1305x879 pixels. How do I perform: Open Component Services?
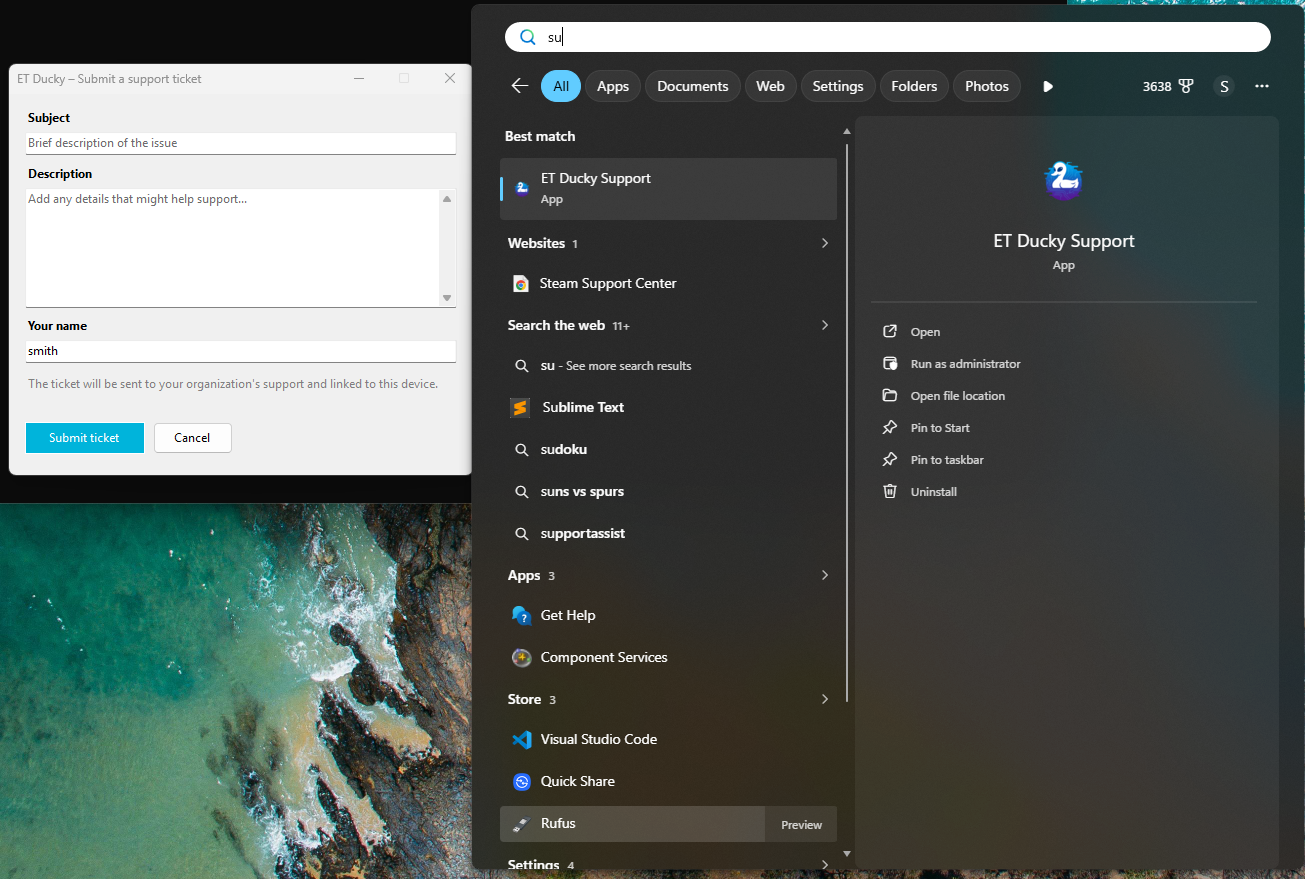click(x=603, y=657)
